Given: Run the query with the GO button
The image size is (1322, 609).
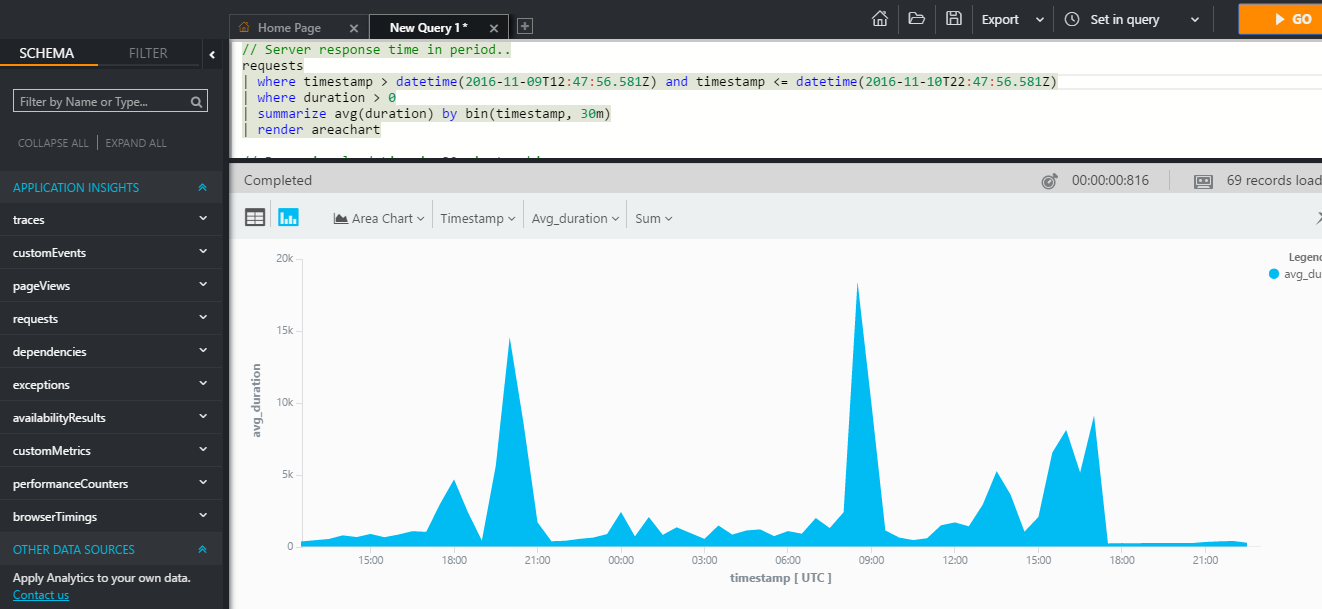Looking at the screenshot, I should [1290, 19].
